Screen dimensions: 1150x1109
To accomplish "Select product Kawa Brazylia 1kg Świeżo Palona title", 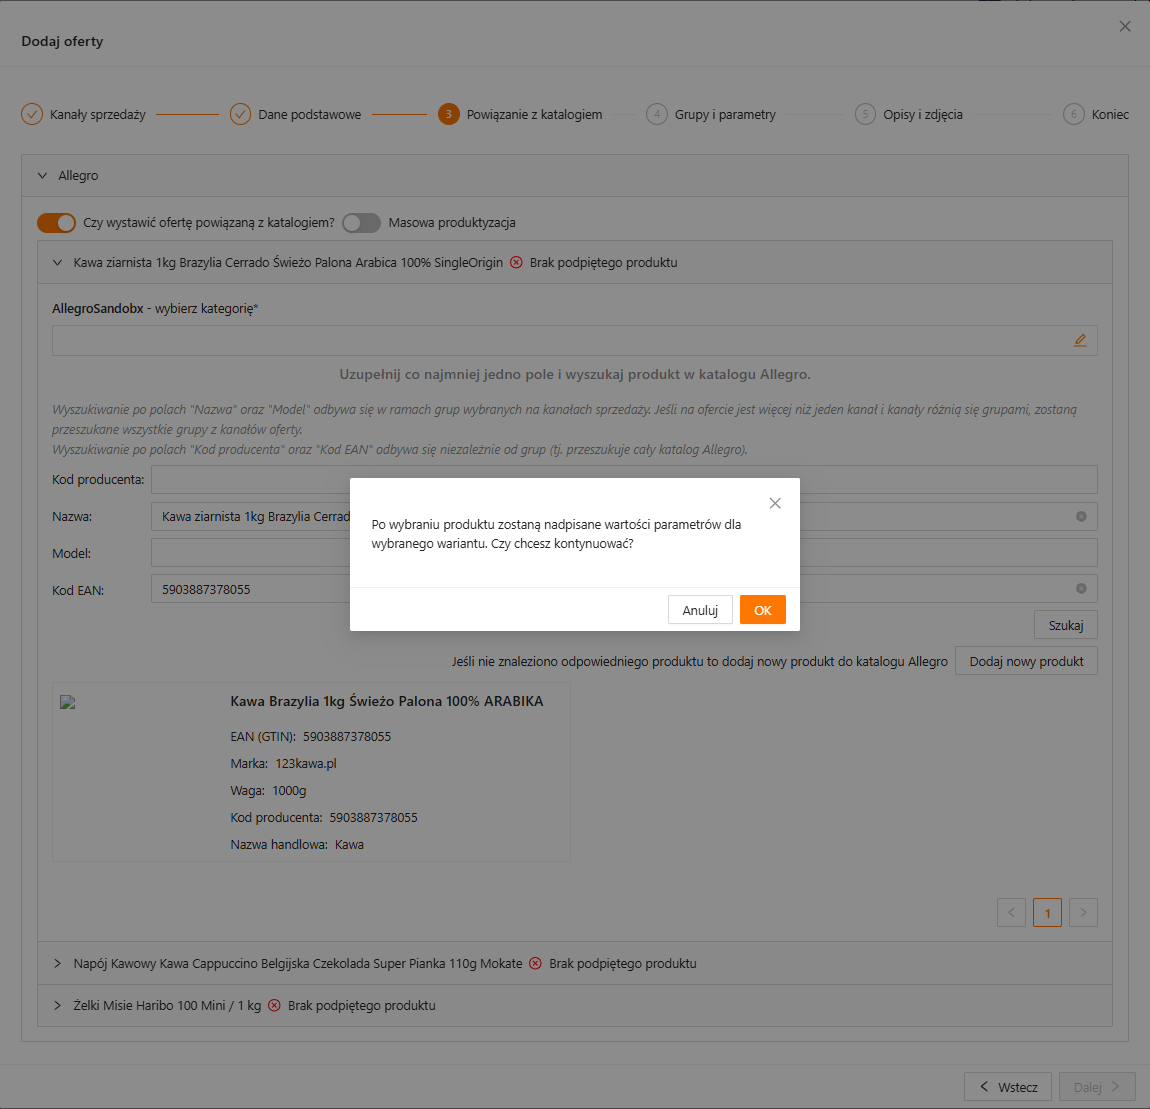I will [x=387, y=701].
